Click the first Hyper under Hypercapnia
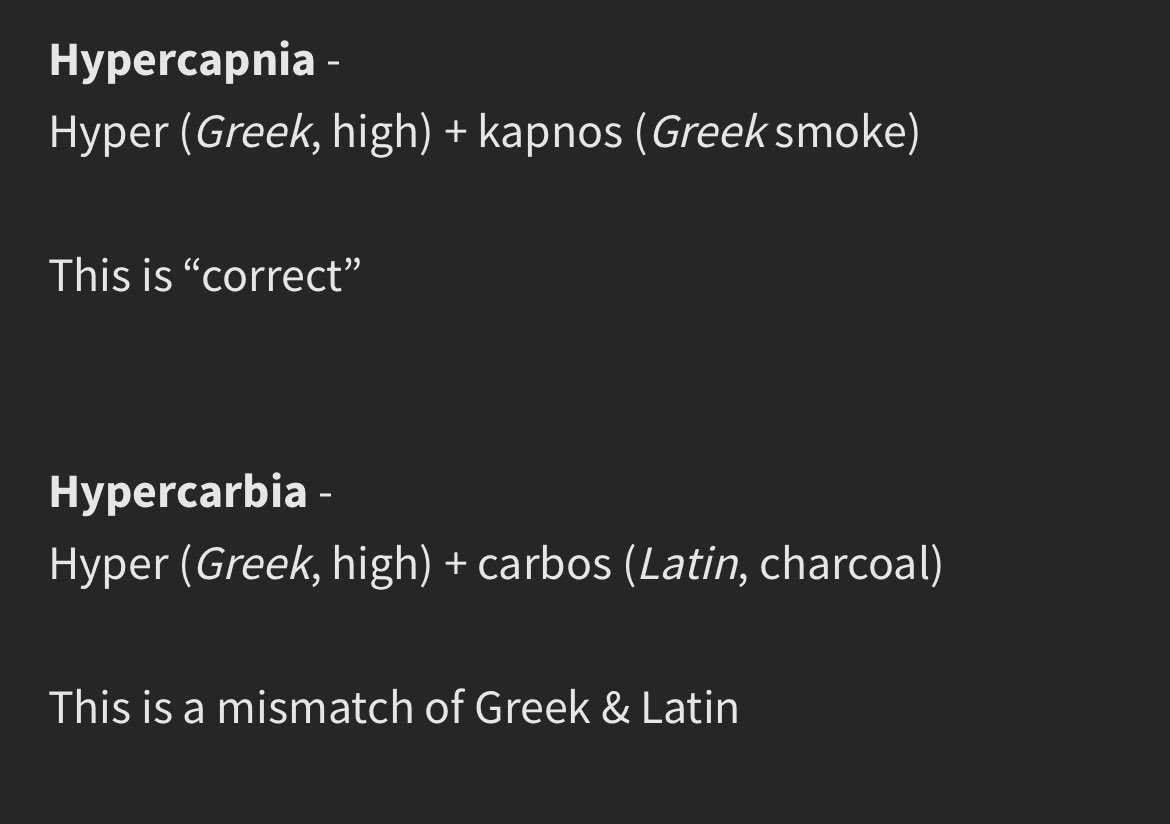1170x824 pixels. pyautogui.click(x=109, y=134)
